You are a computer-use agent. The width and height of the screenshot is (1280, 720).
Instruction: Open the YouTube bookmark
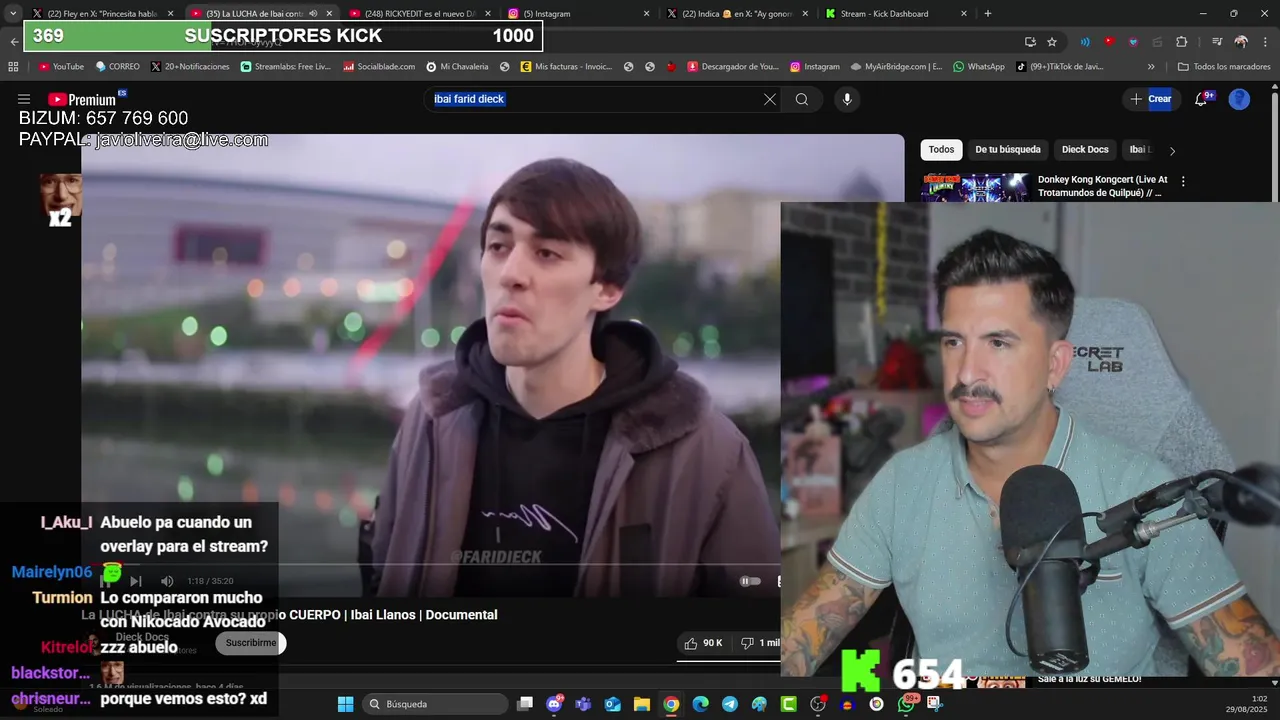[x=61, y=67]
